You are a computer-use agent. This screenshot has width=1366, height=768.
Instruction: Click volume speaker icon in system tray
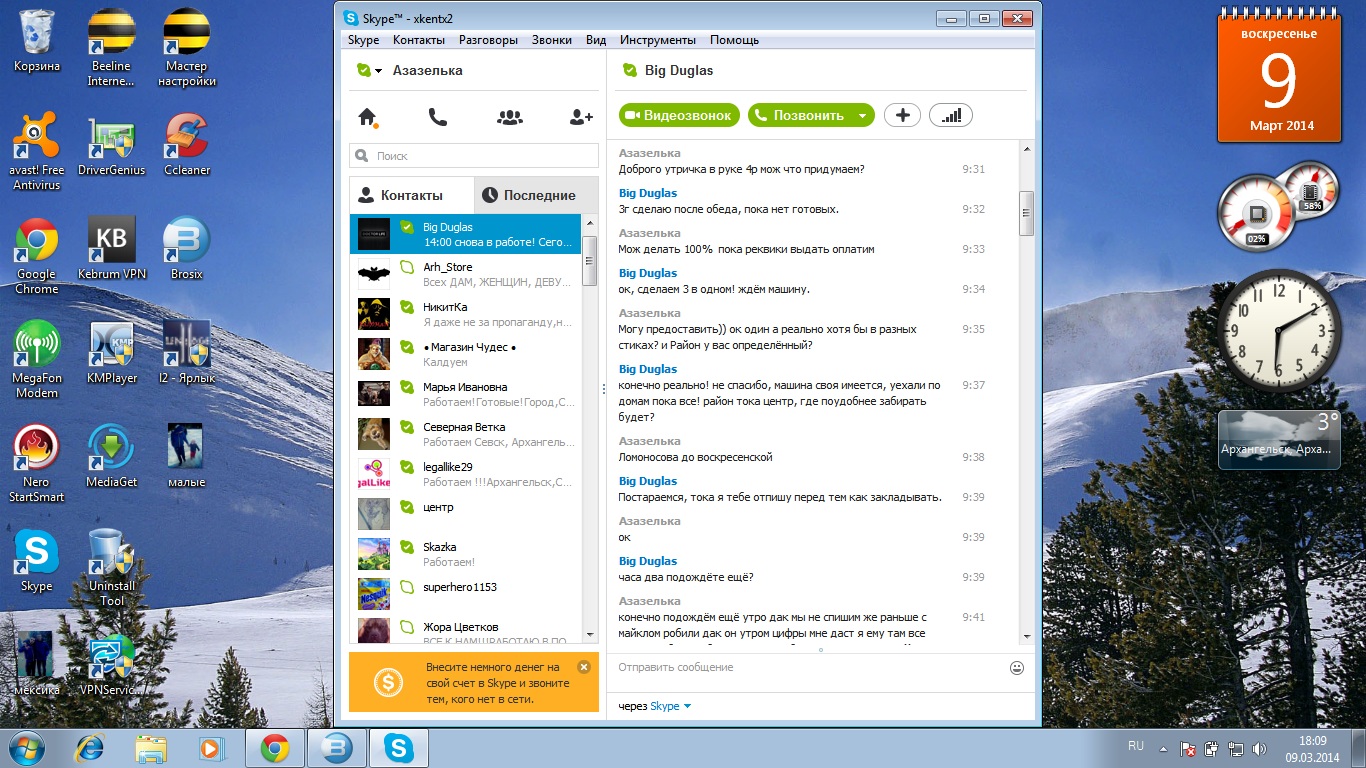[1259, 748]
